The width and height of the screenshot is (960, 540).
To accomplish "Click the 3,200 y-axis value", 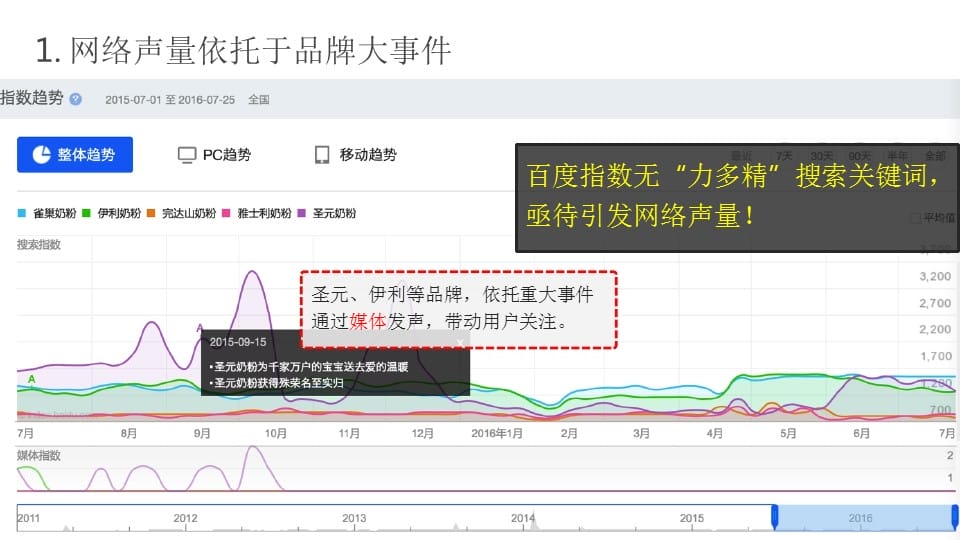I will point(935,277).
